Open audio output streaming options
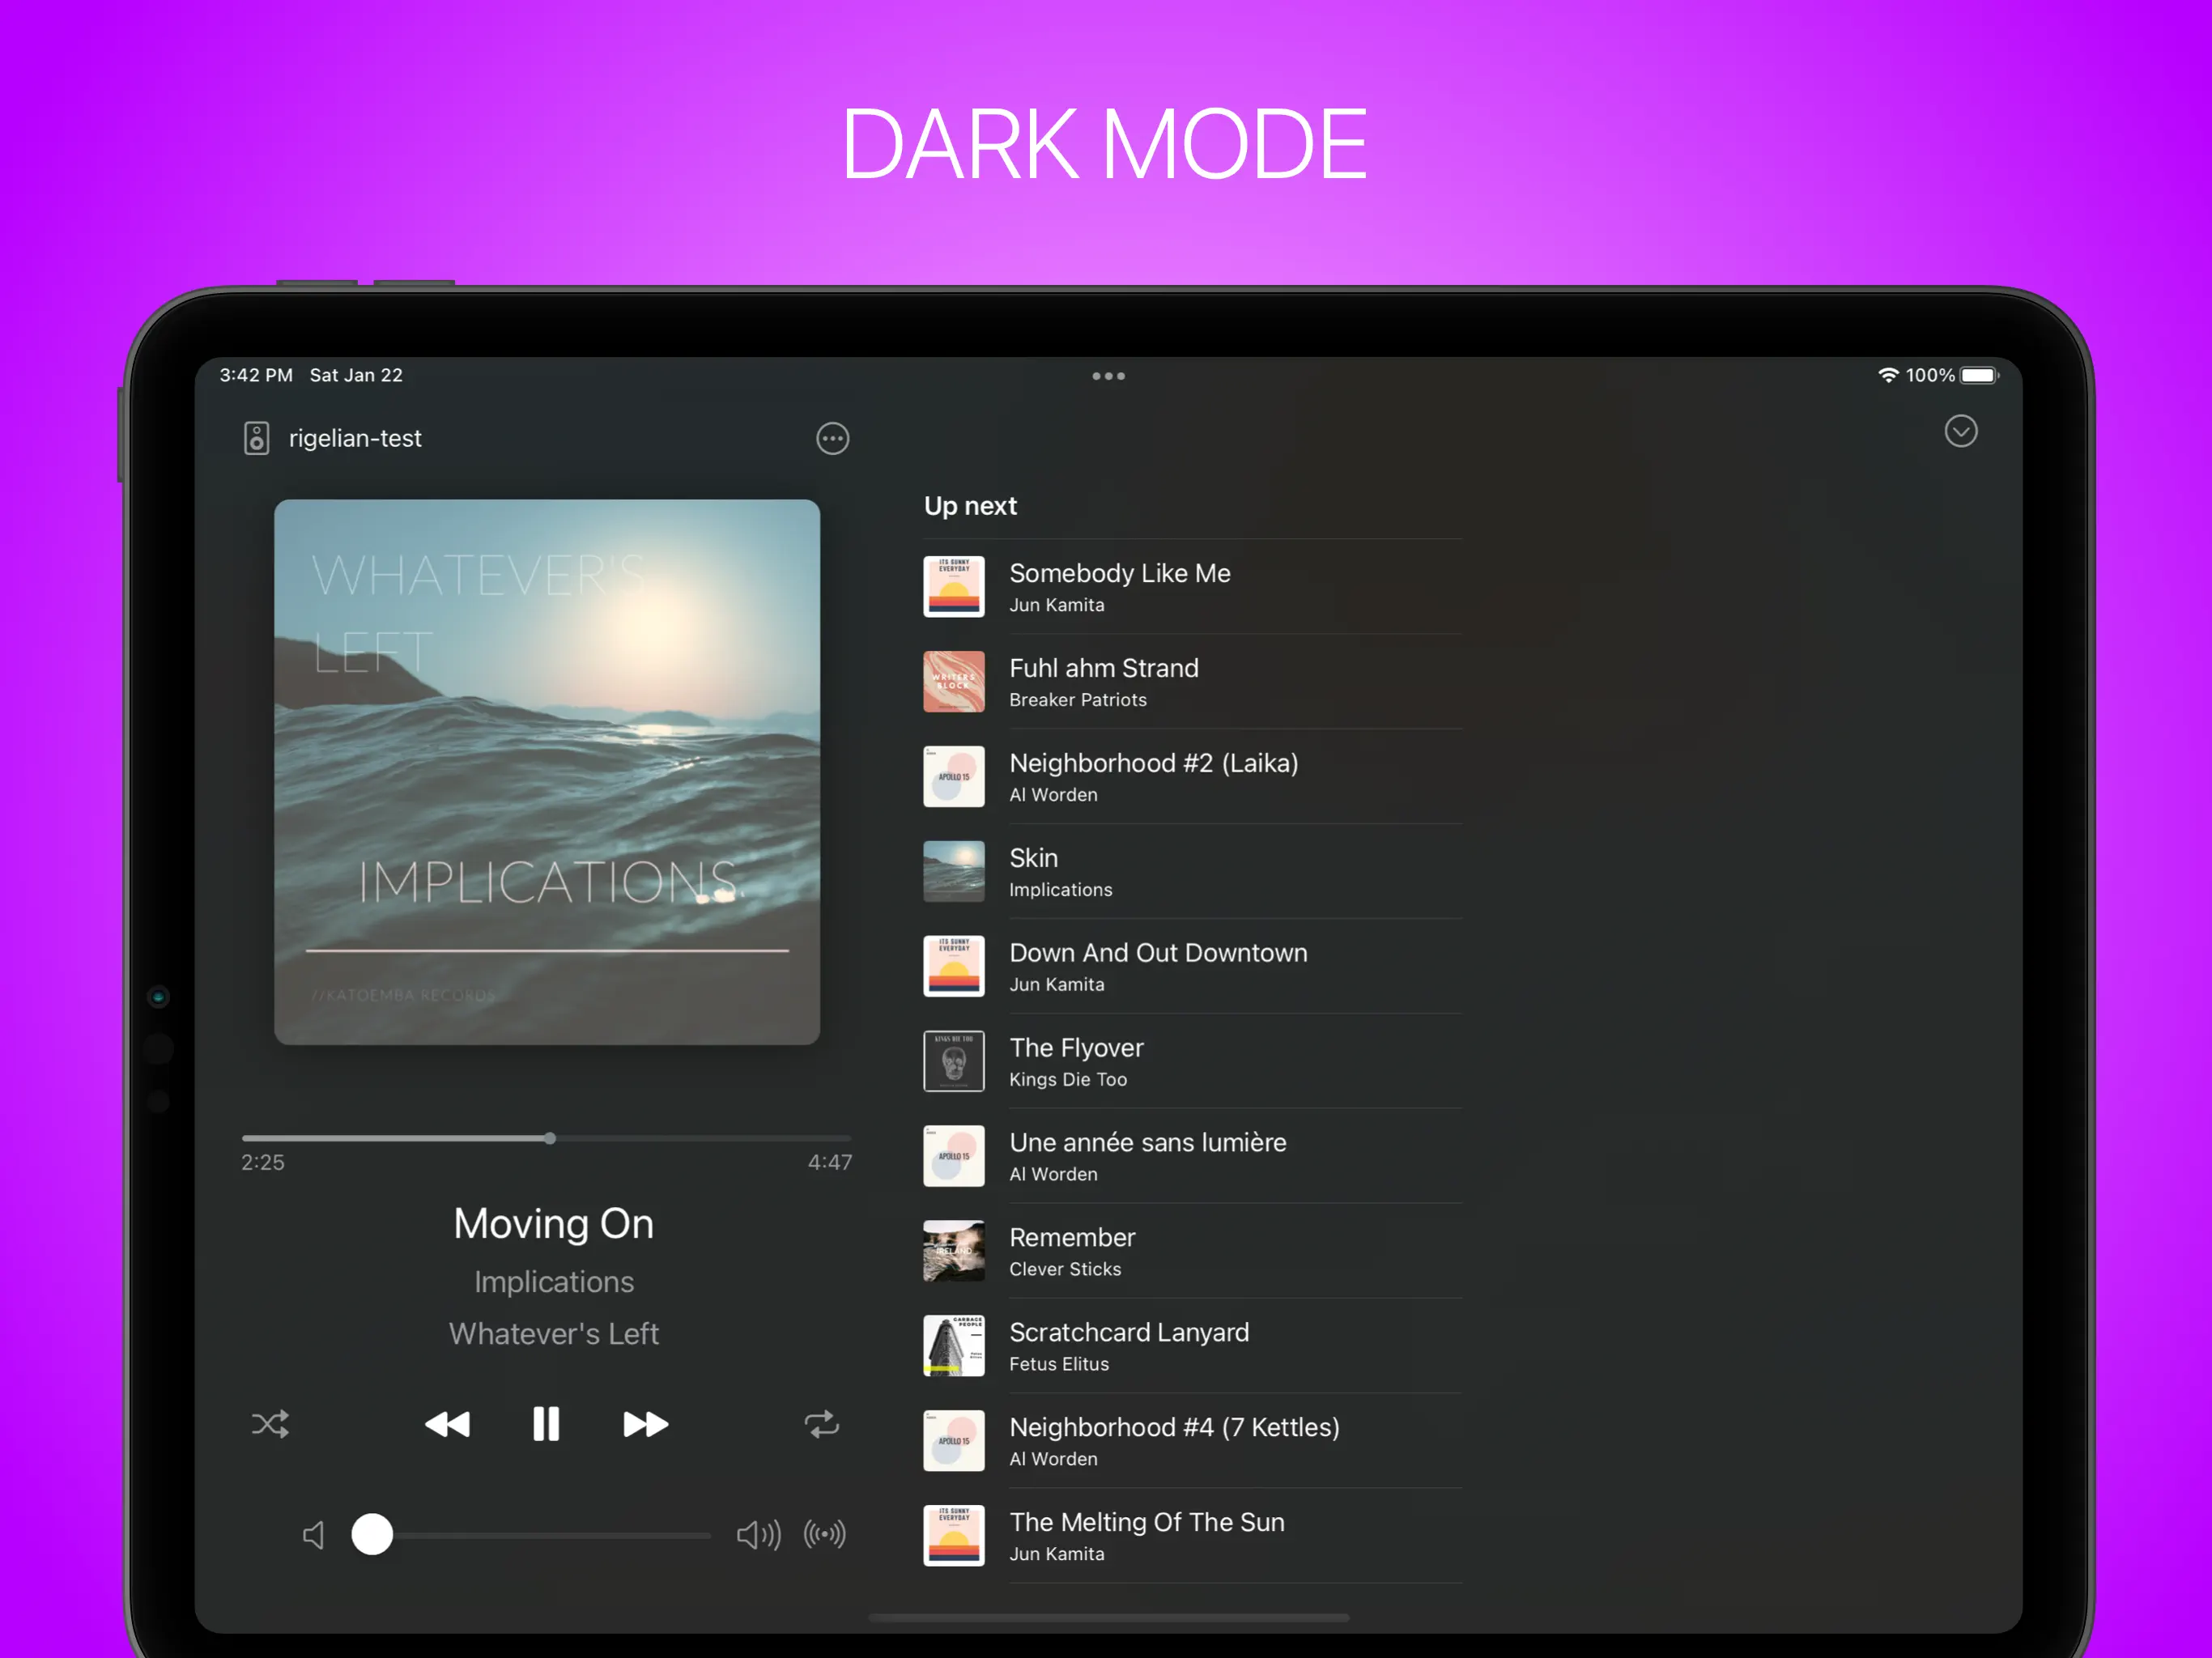 tap(825, 1534)
